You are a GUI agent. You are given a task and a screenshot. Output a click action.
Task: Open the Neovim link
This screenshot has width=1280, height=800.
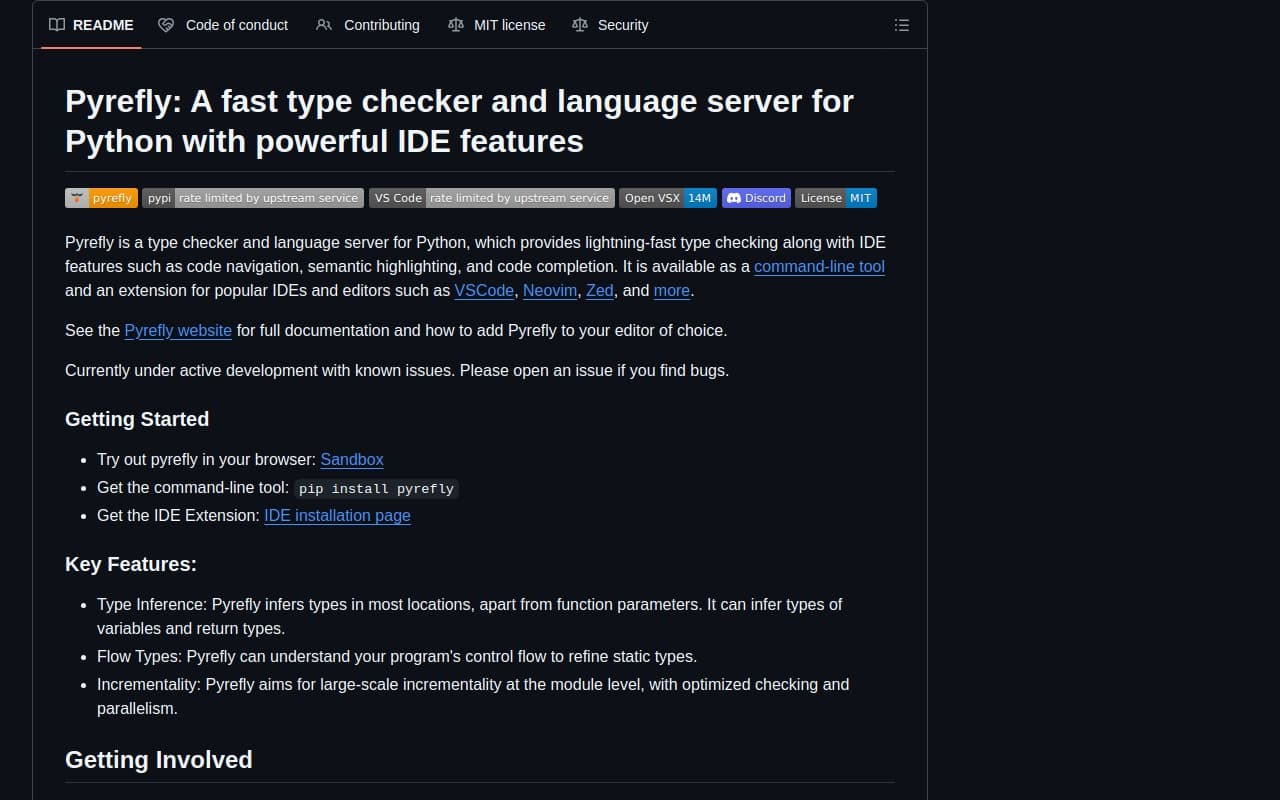550,290
